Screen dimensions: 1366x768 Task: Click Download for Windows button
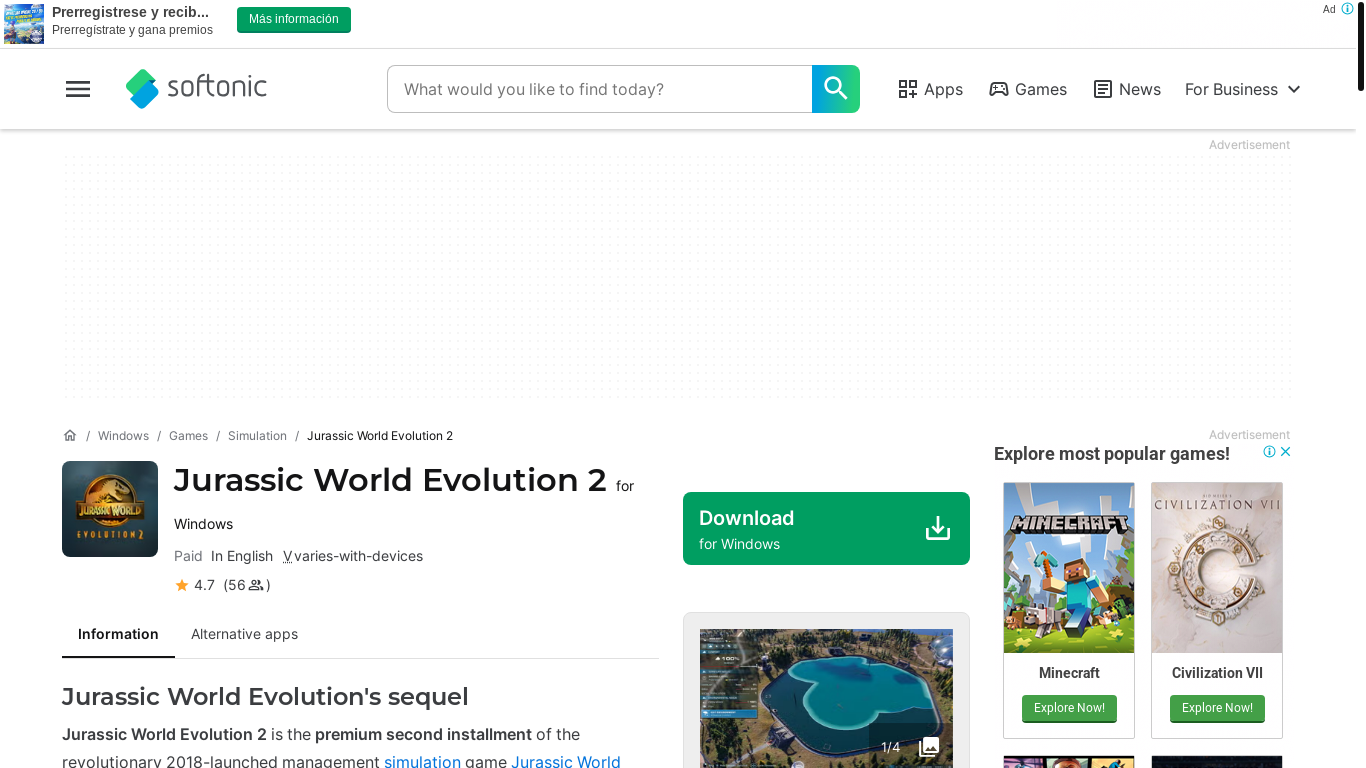tap(826, 528)
